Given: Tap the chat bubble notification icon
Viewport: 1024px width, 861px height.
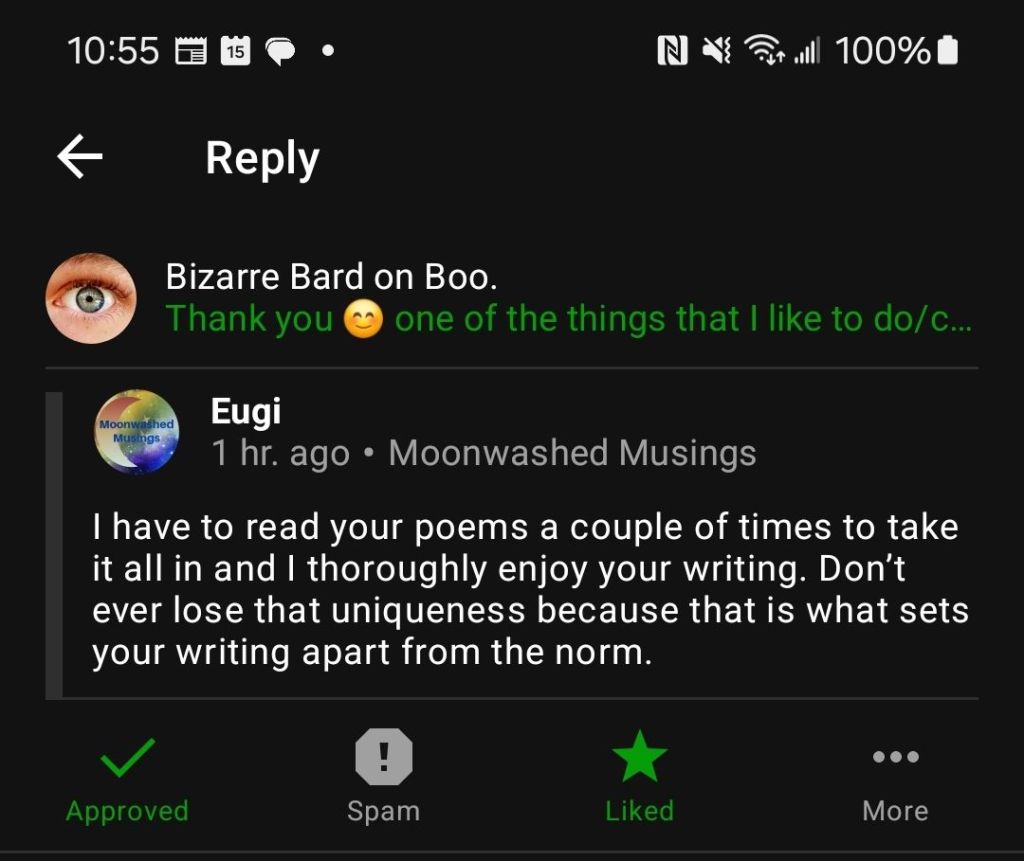Looking at the screenshot, I should click(279, 51).
